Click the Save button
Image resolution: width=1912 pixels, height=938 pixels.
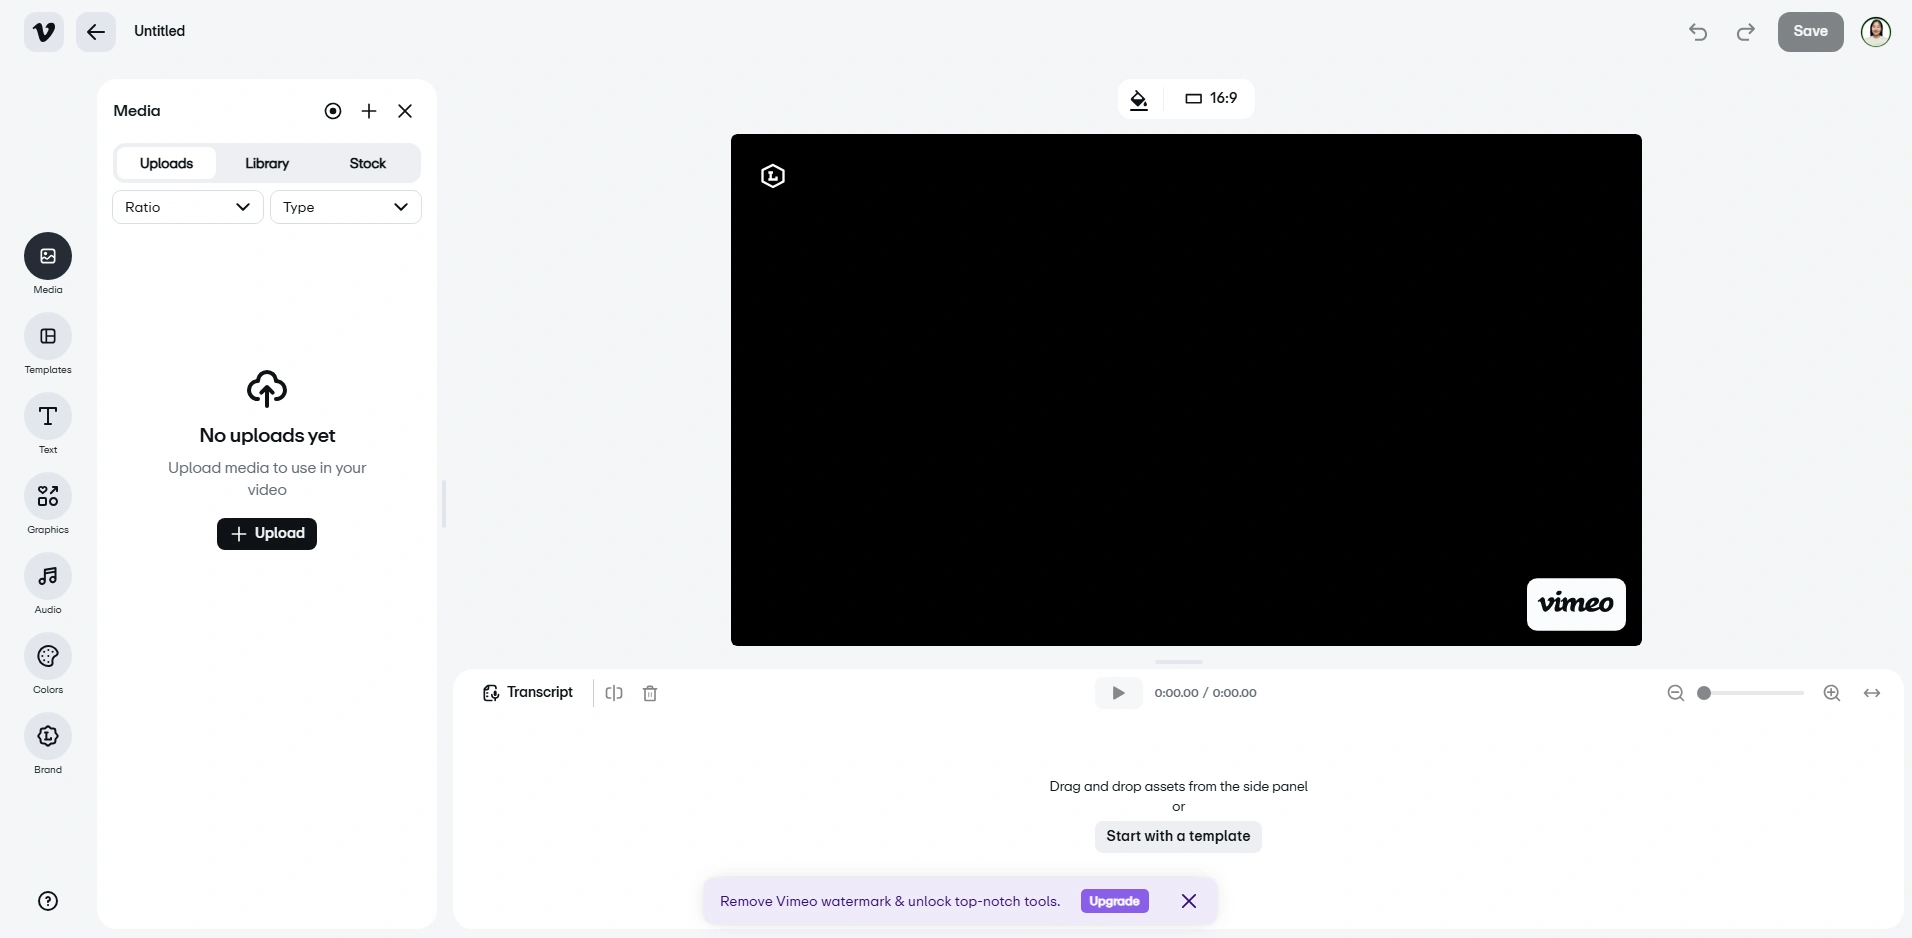[1810, 32]
